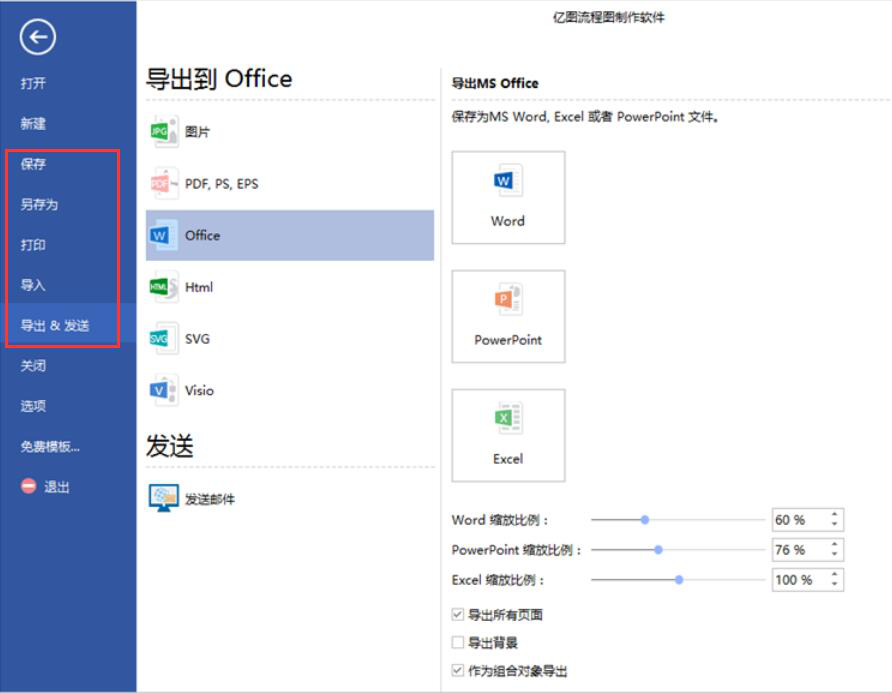Select the 图片 export option
The height and width of the screenshot is (693, 892).
pos(197,132)
